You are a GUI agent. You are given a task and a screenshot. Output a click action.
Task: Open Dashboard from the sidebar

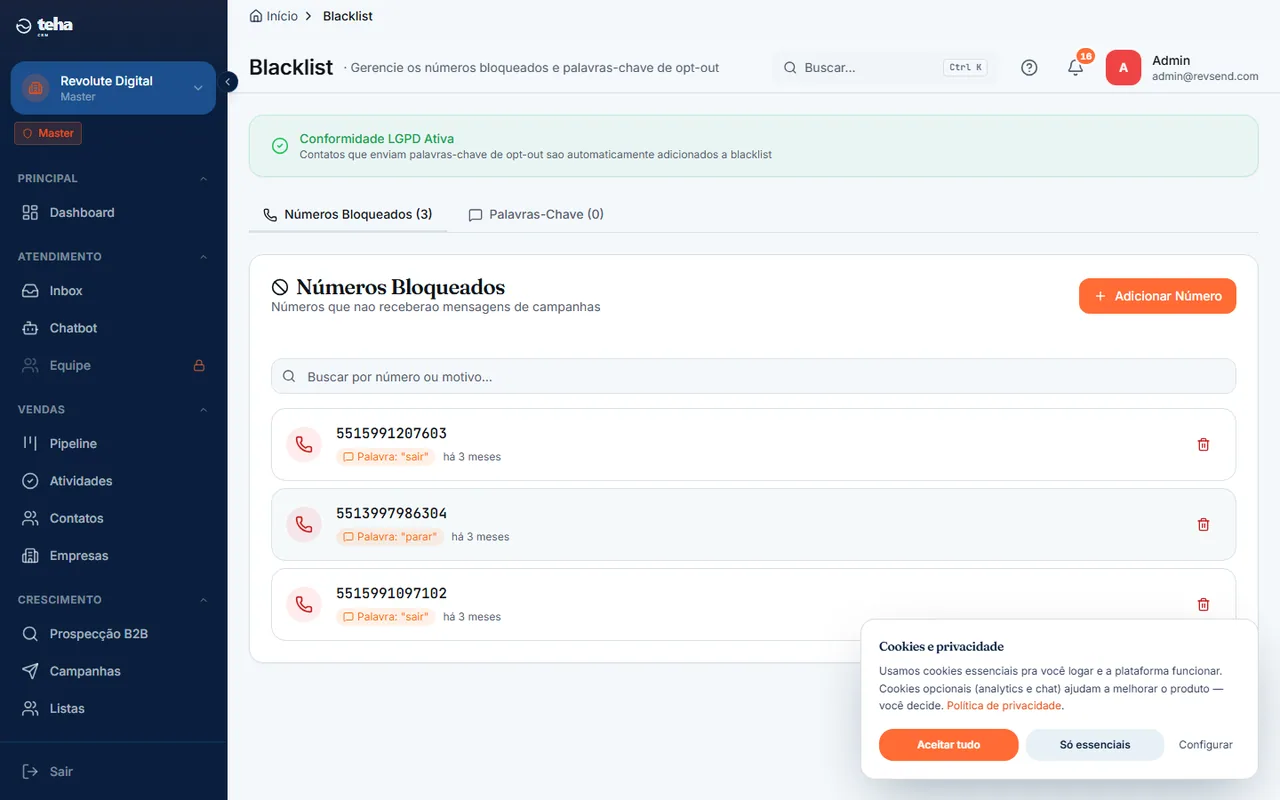[113, 213]
